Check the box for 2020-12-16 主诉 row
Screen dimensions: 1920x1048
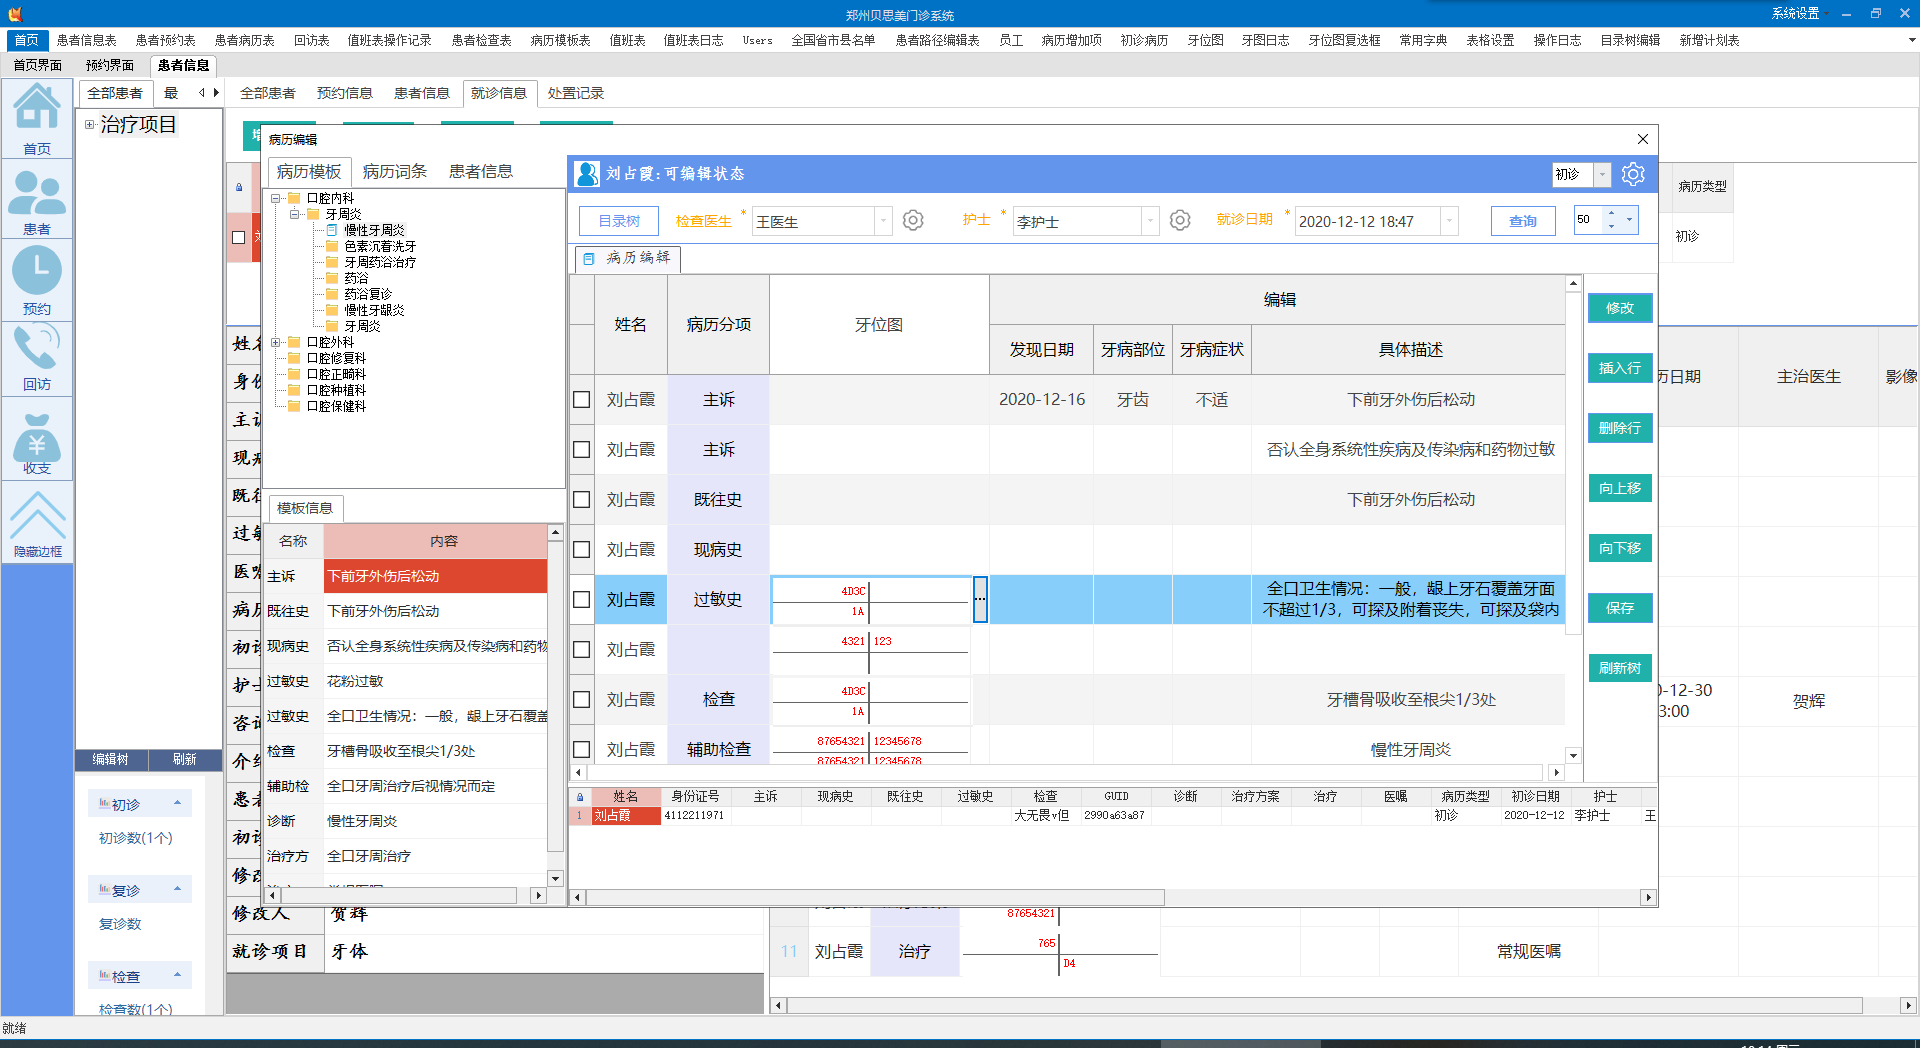[581, 400]
